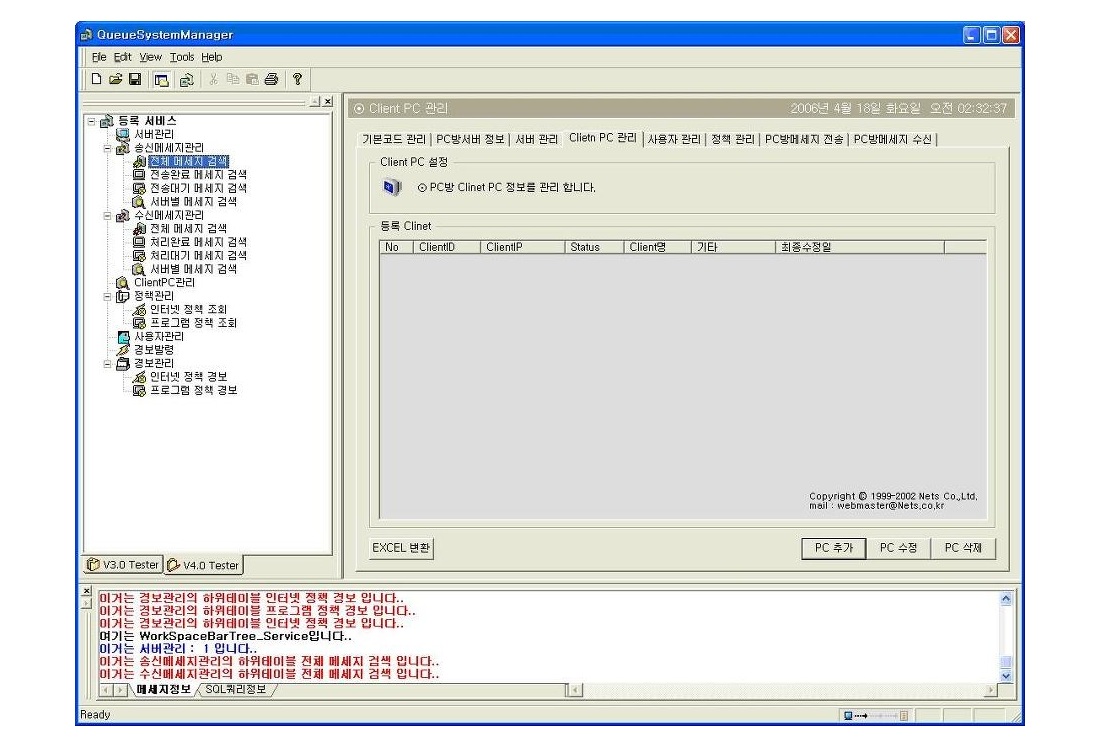1116x750 pixels.
Task: Click the Save floppy disk icon
Action: pyautogui.click(x=135, y=79)
